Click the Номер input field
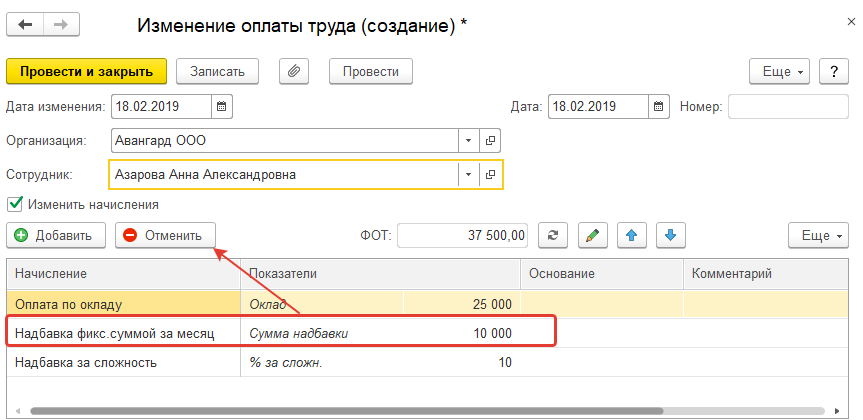Viewport: 863px width, 420px height. pyautogui.click(x=789, y=106)
